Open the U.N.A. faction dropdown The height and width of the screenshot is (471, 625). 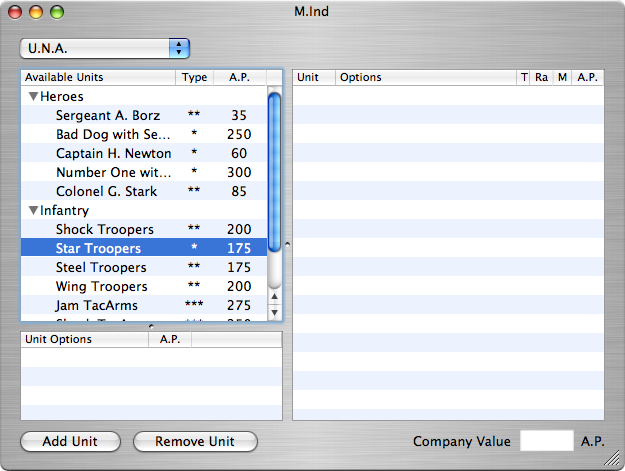pos(105,48)
